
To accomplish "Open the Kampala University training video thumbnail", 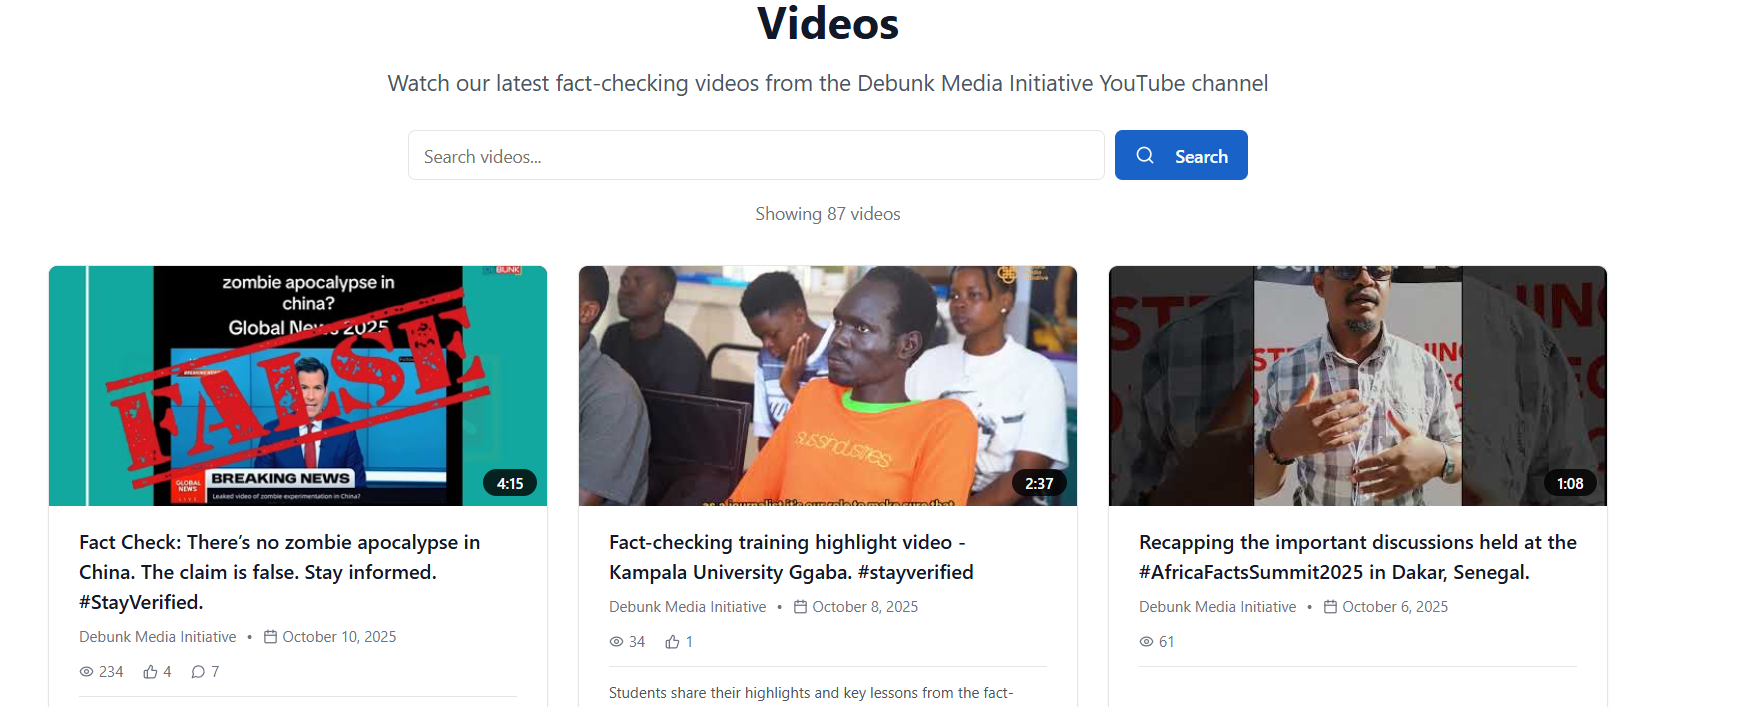I will [x=827, y=385].
